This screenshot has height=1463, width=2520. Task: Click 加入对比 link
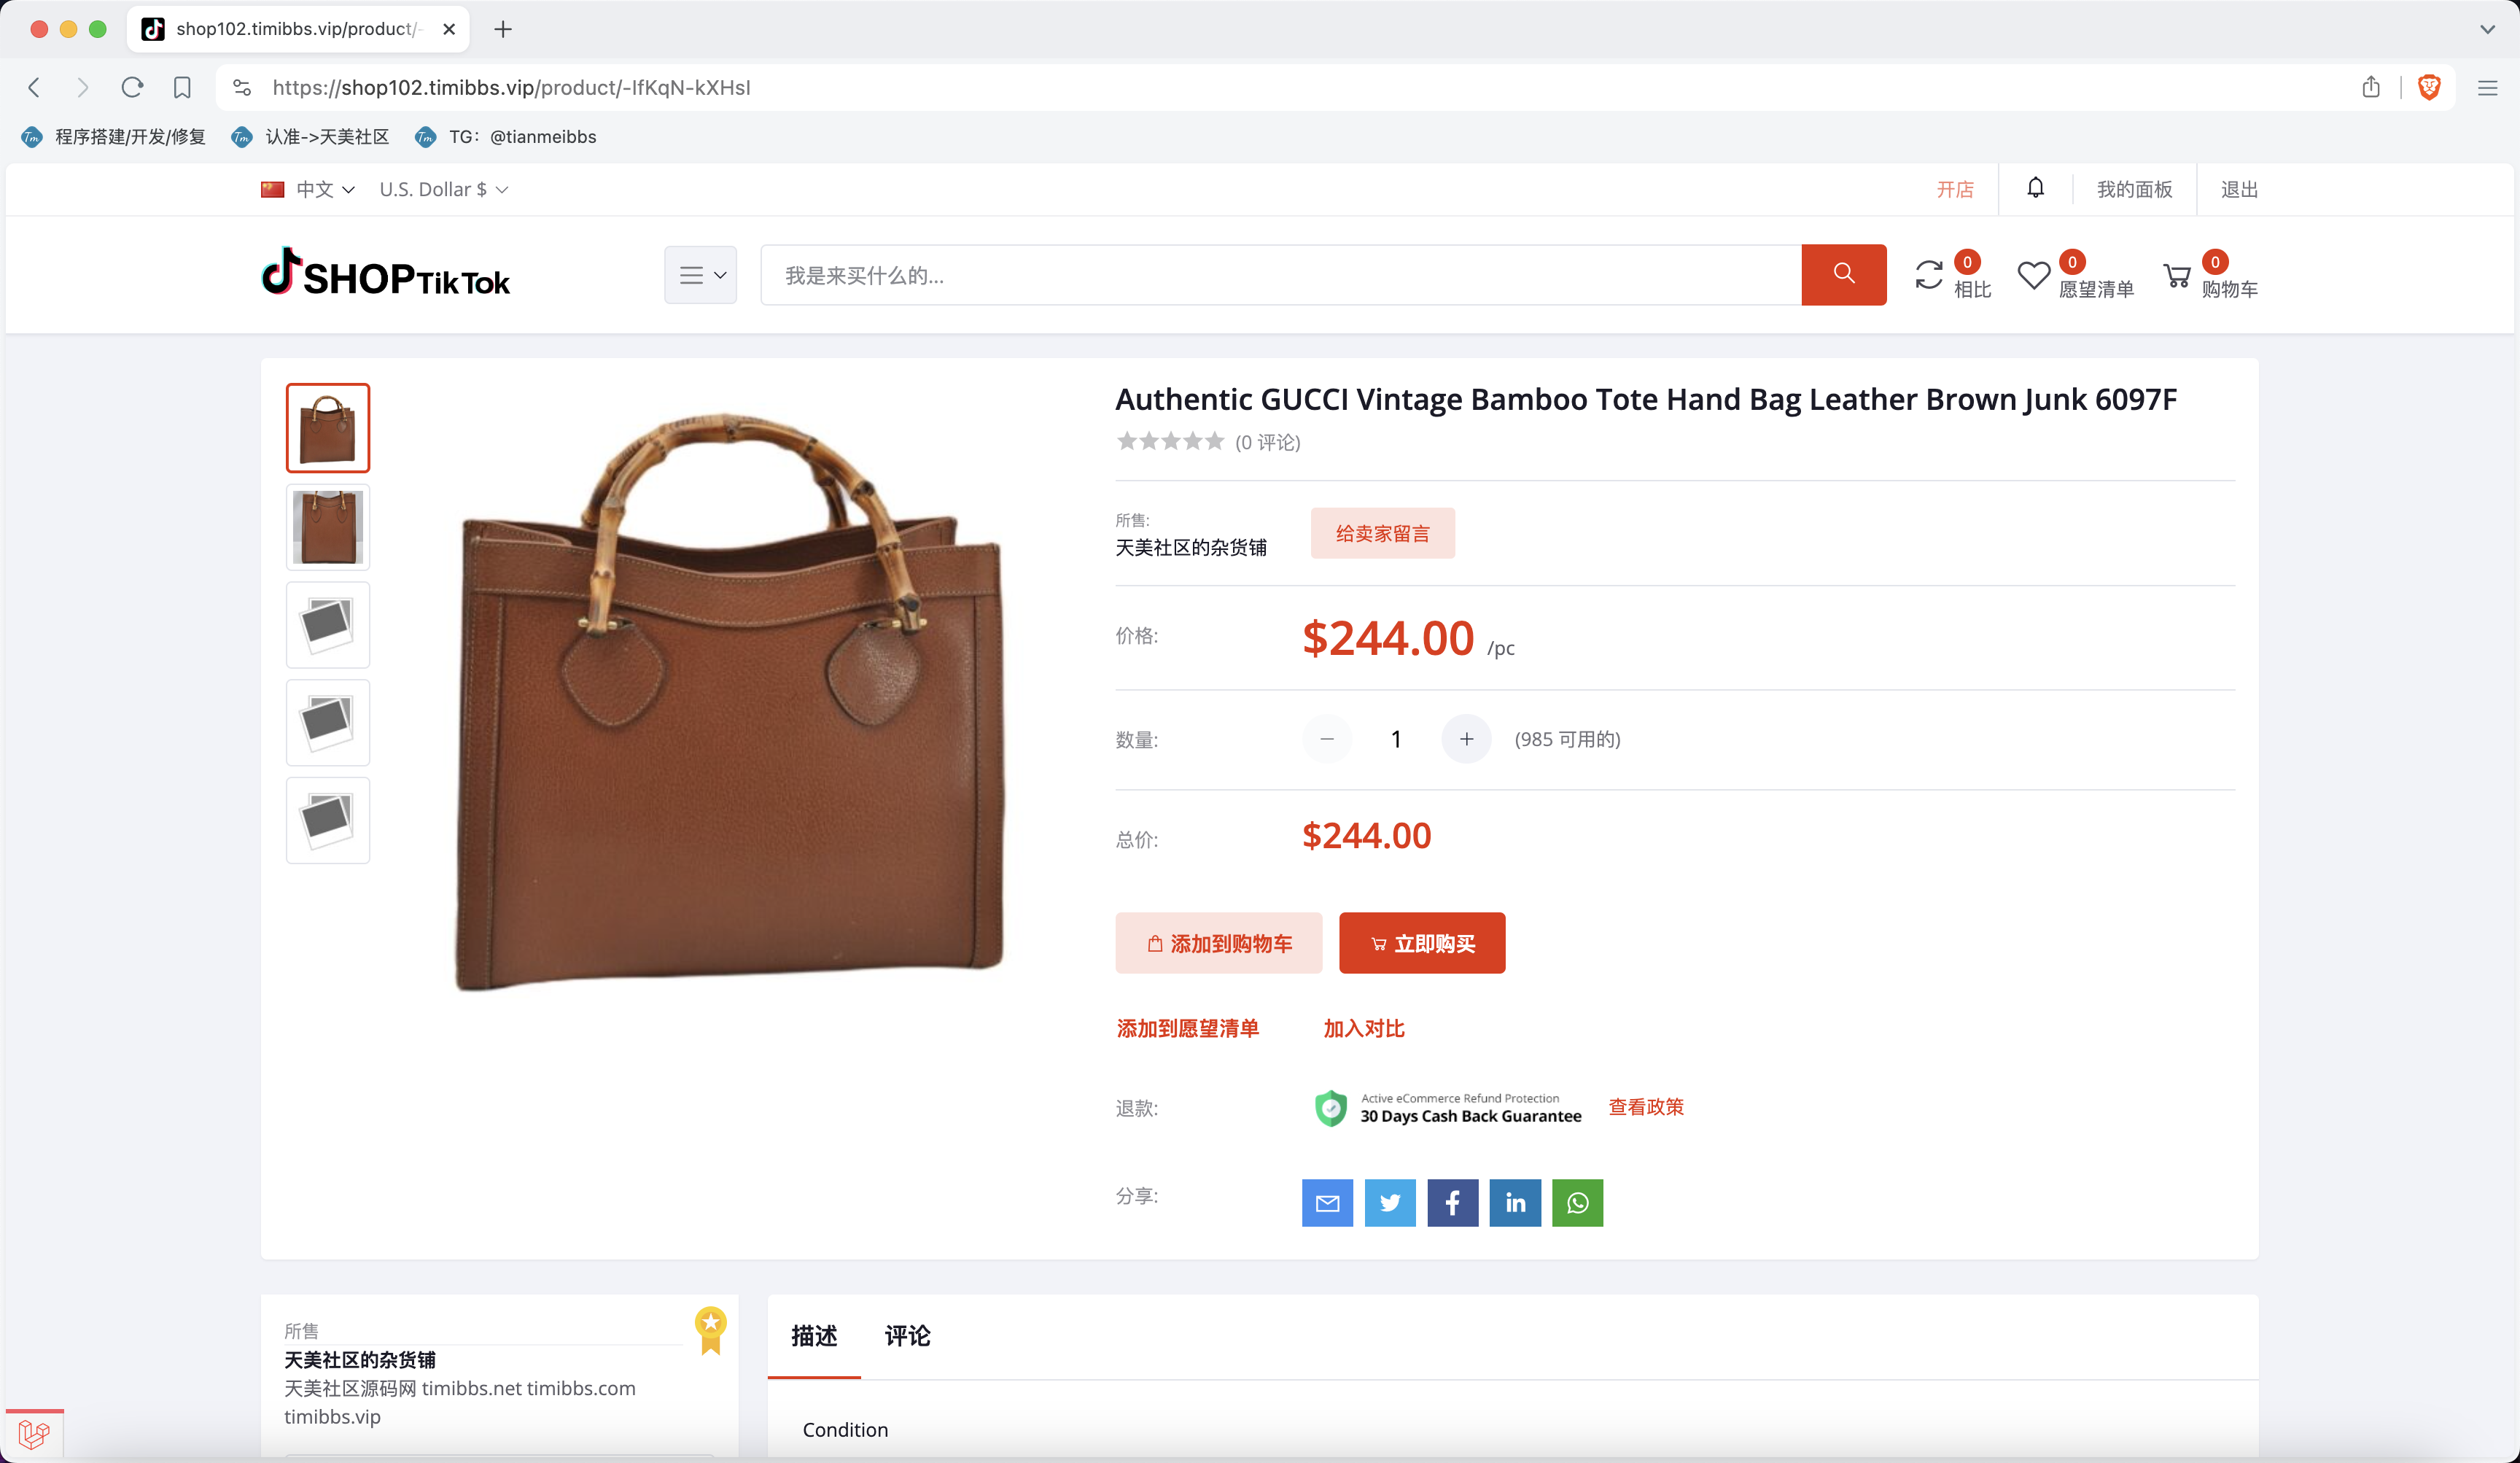1364,1028
